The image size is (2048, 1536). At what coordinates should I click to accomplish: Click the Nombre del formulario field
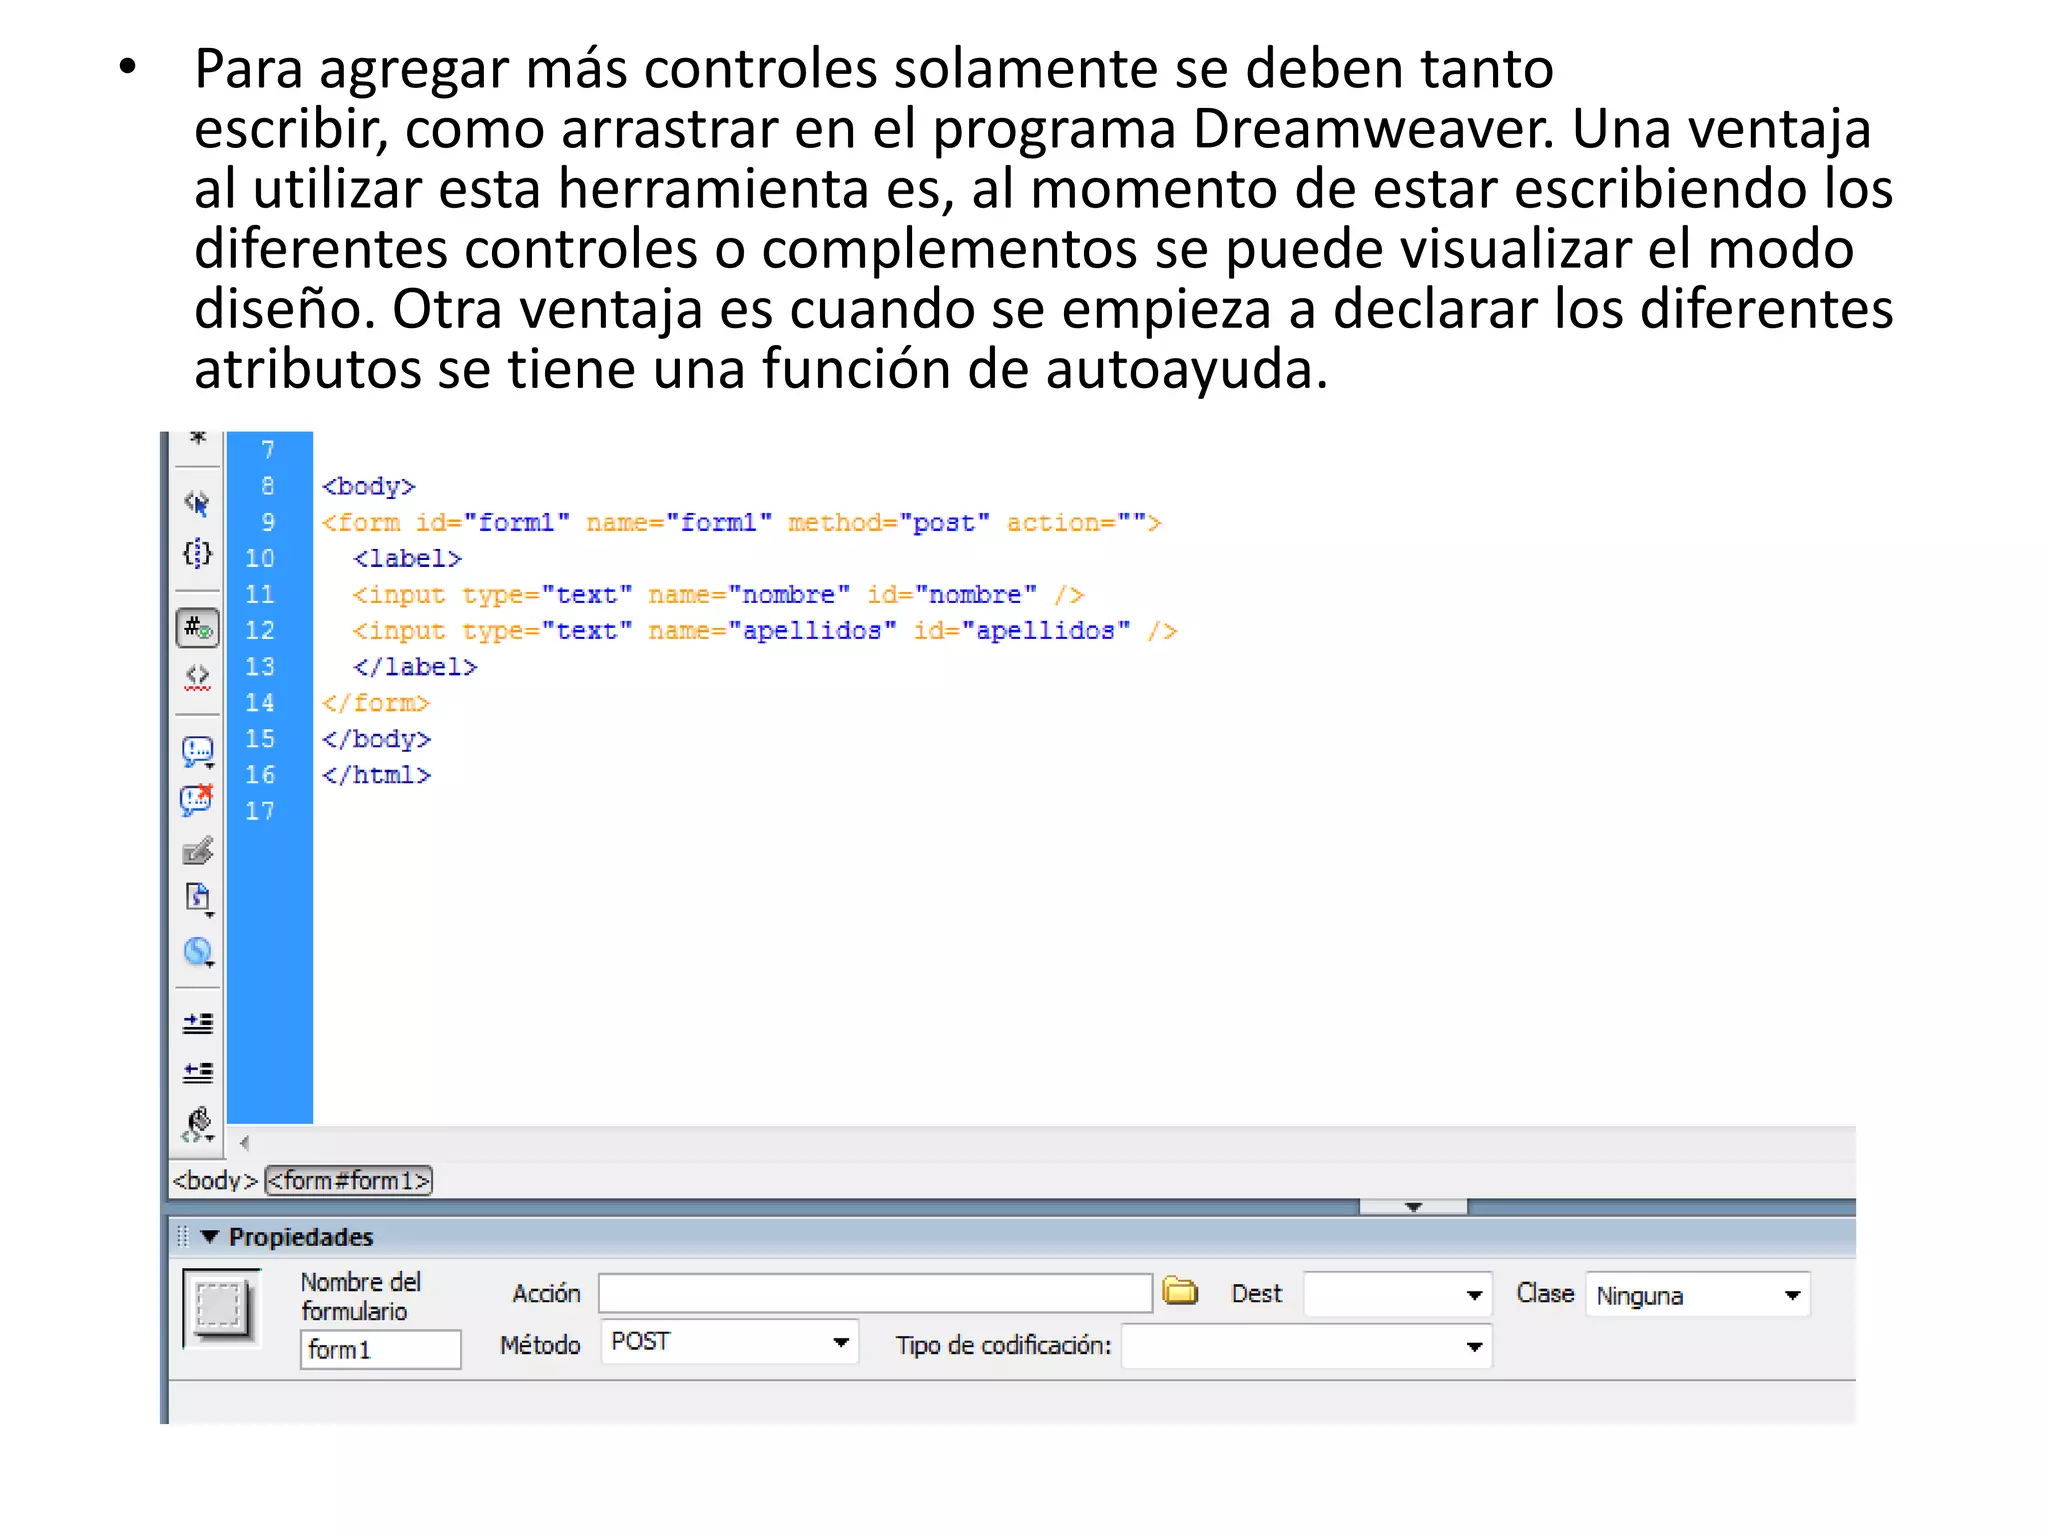[380, 1349]
